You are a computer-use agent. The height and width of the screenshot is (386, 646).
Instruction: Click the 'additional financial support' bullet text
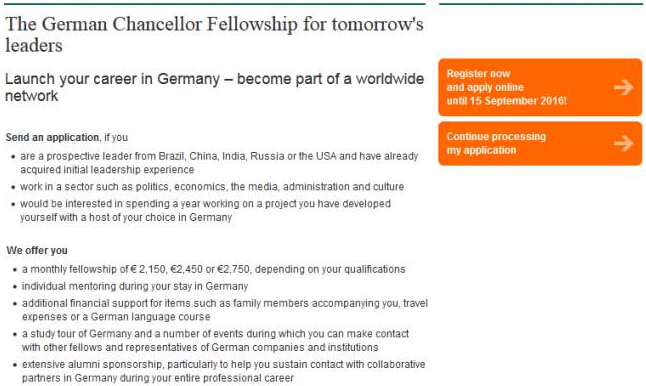pyautogui.click(x=225, y=310)
